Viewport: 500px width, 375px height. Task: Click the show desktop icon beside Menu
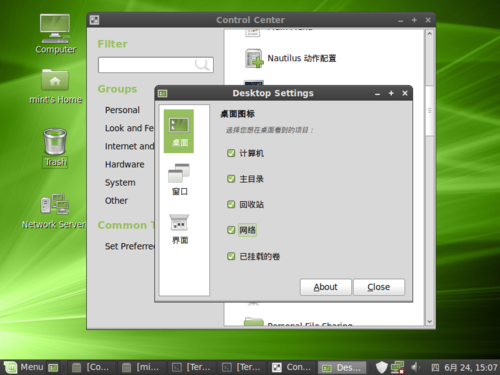pyautogui.click(x=53, y=368)
